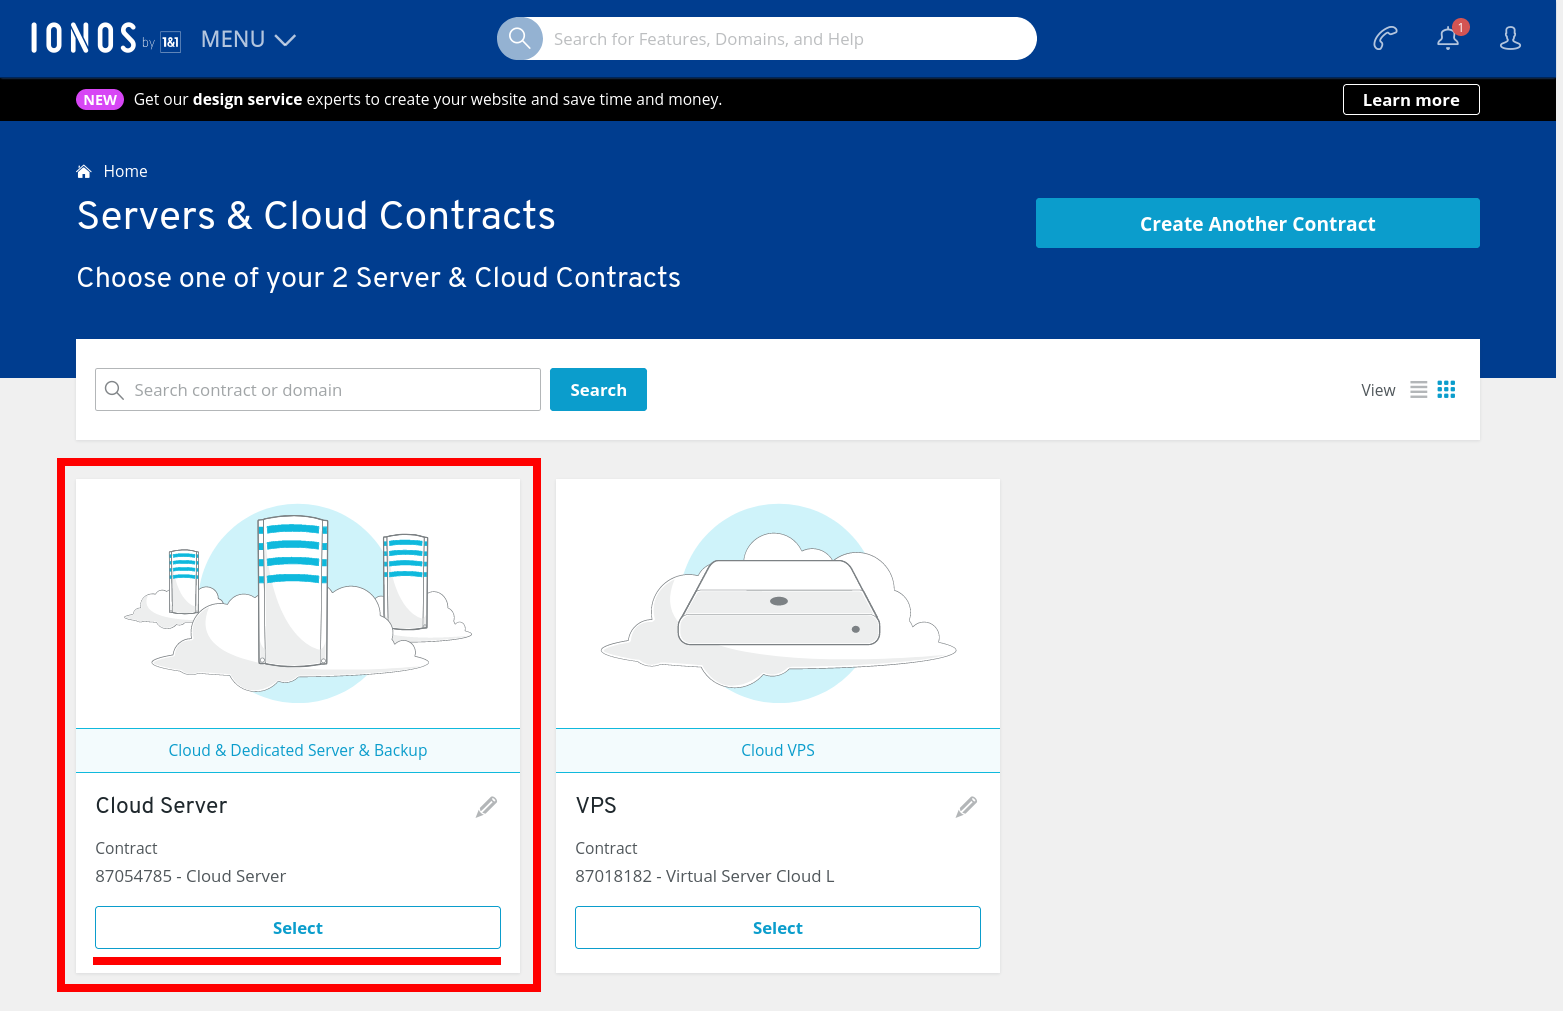Open the notifications bell

[x=1448, y=39]
